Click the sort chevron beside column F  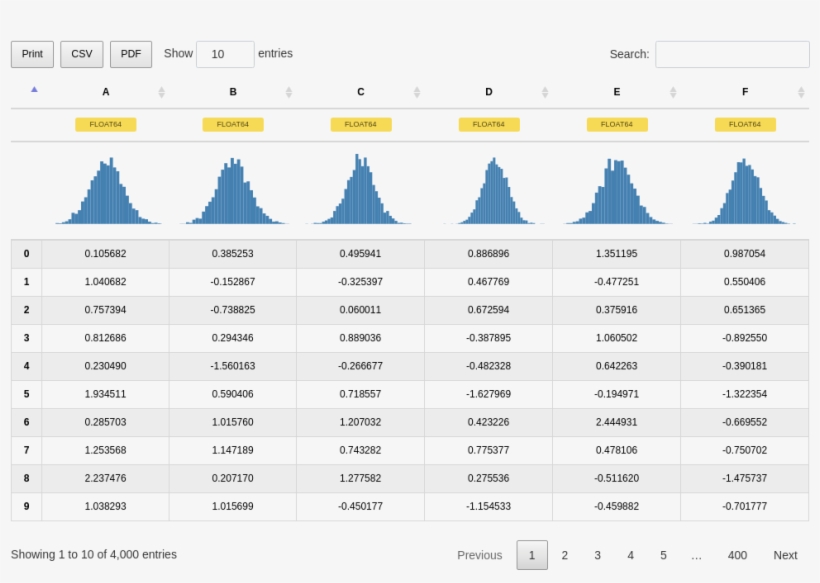point(800,91)
